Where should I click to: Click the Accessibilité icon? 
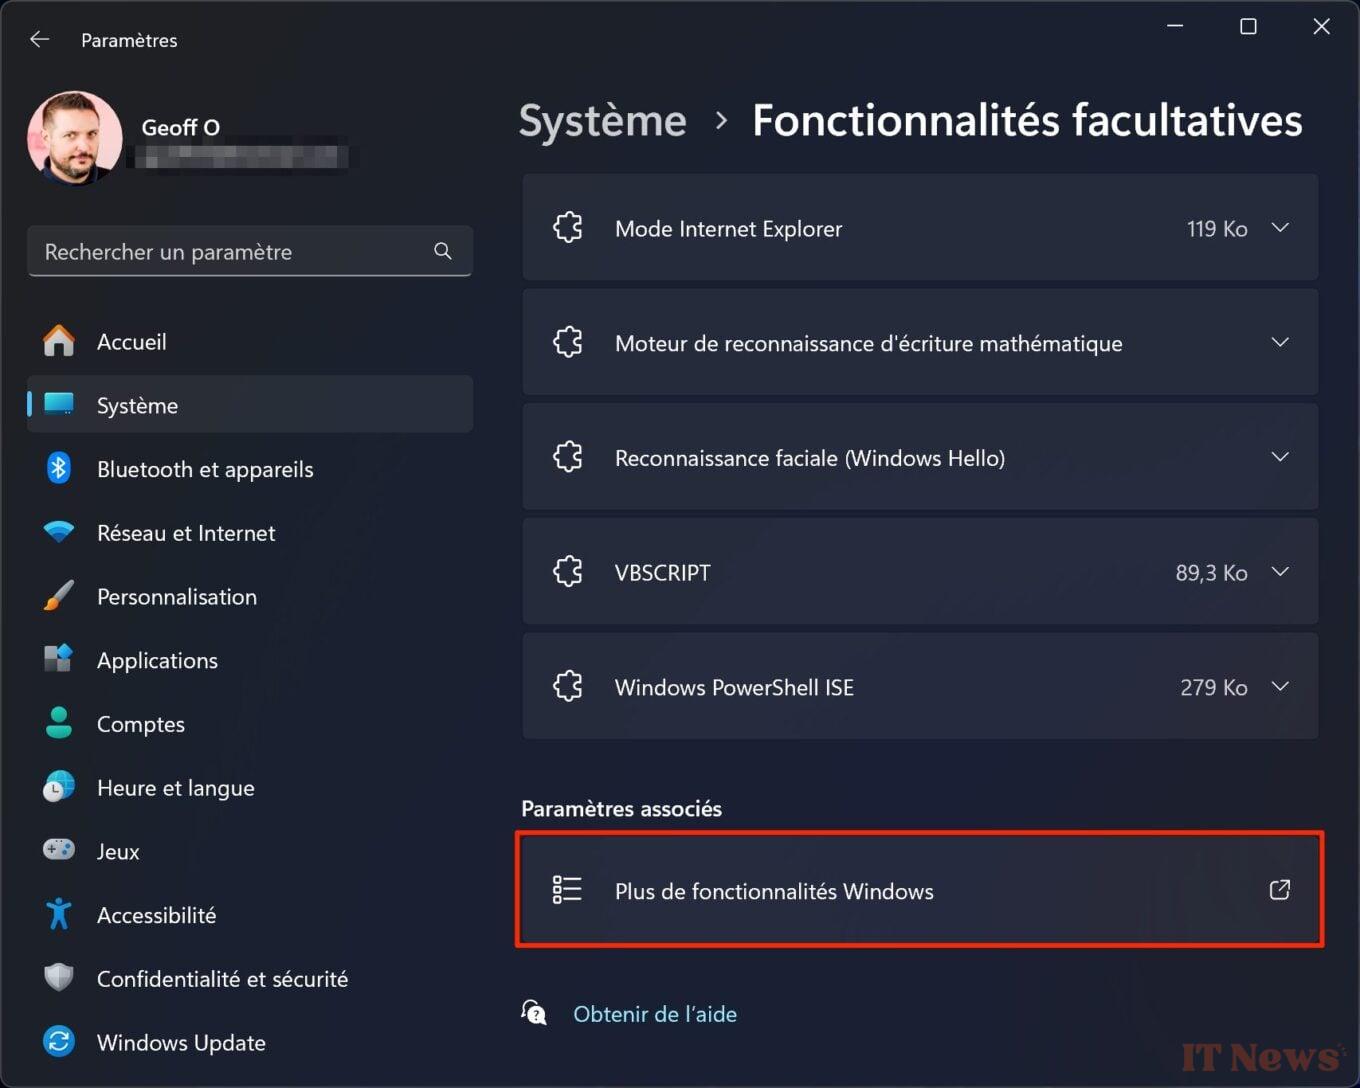[x=59, y=914]
